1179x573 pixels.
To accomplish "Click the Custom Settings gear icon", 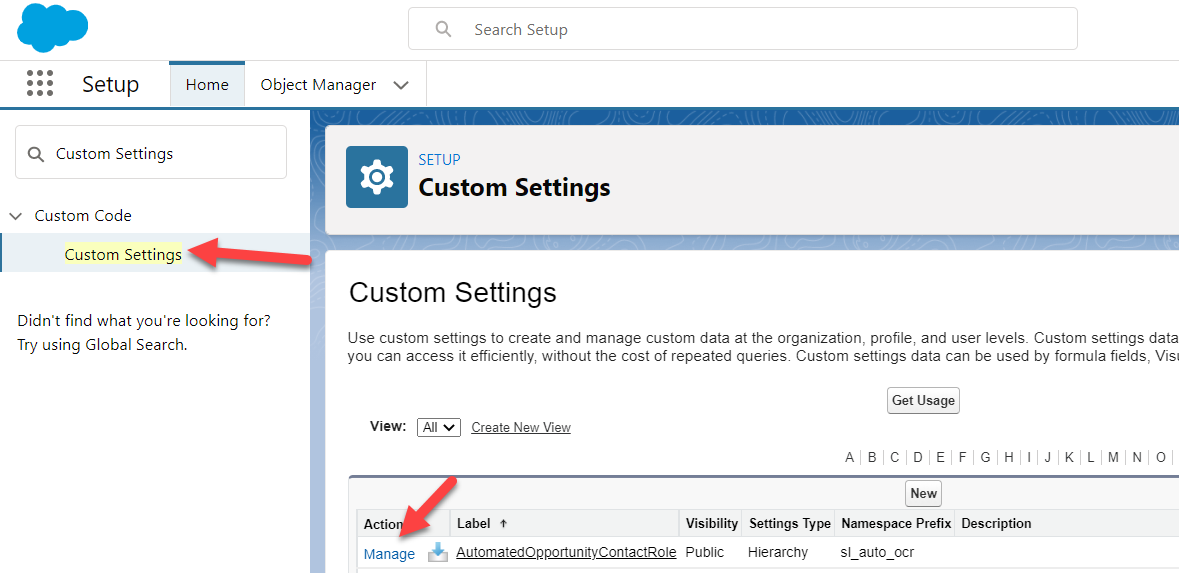I will pos(377,177).
